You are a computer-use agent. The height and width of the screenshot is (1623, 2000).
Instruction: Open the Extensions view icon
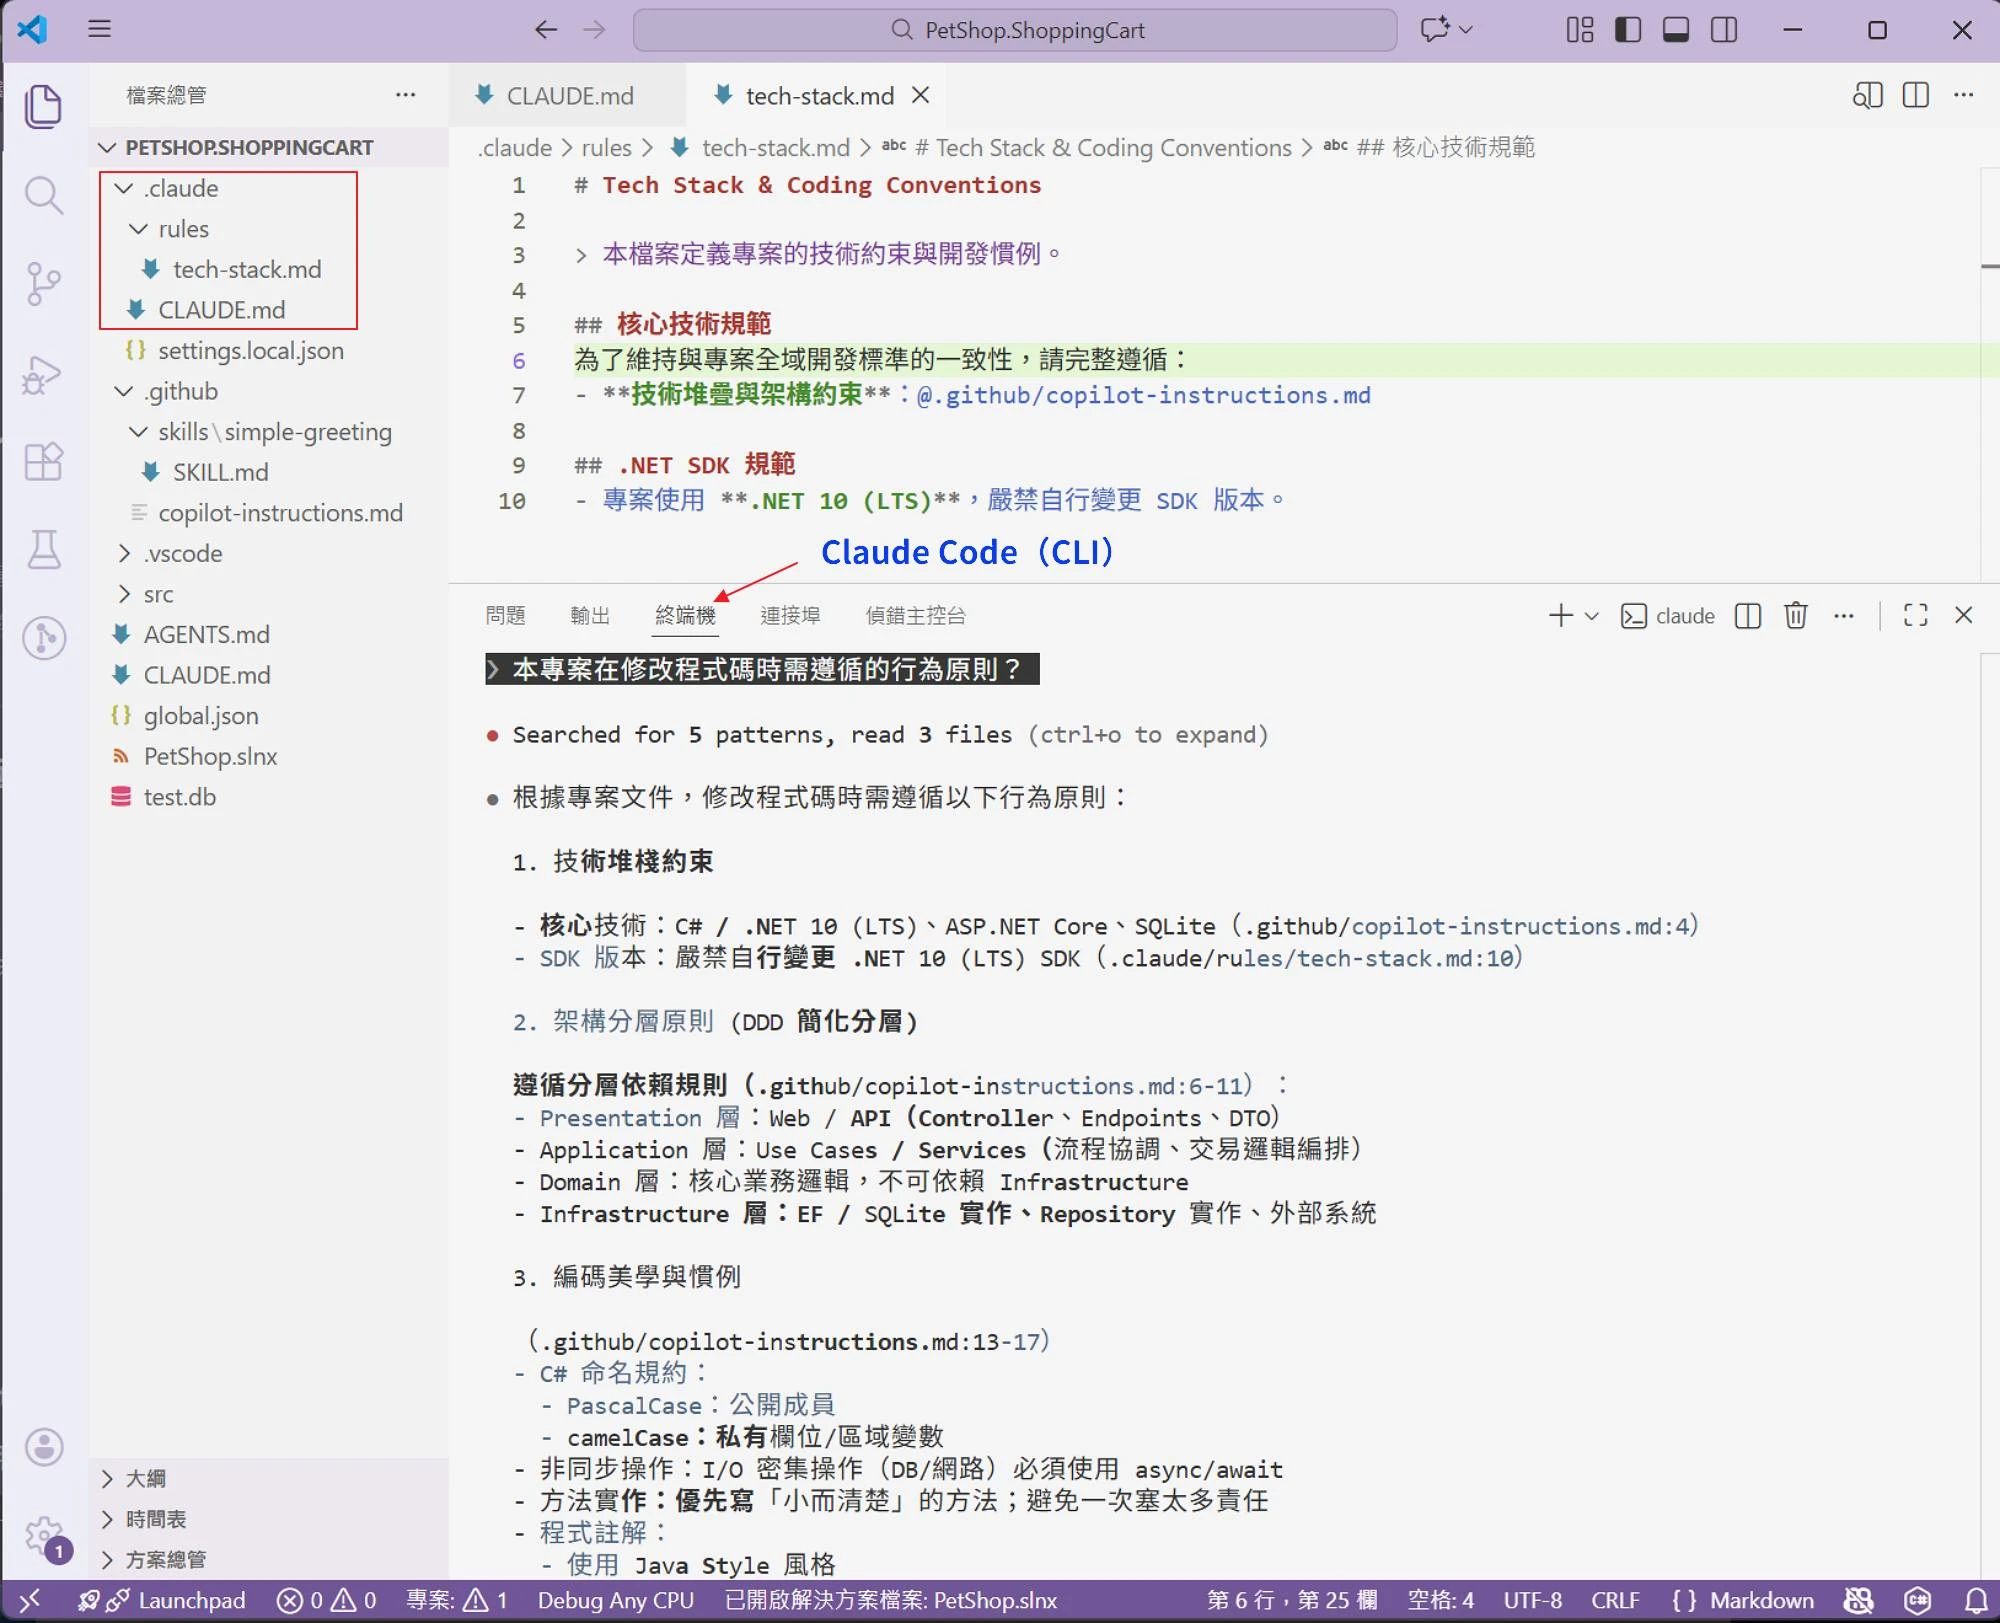[43, 461]
